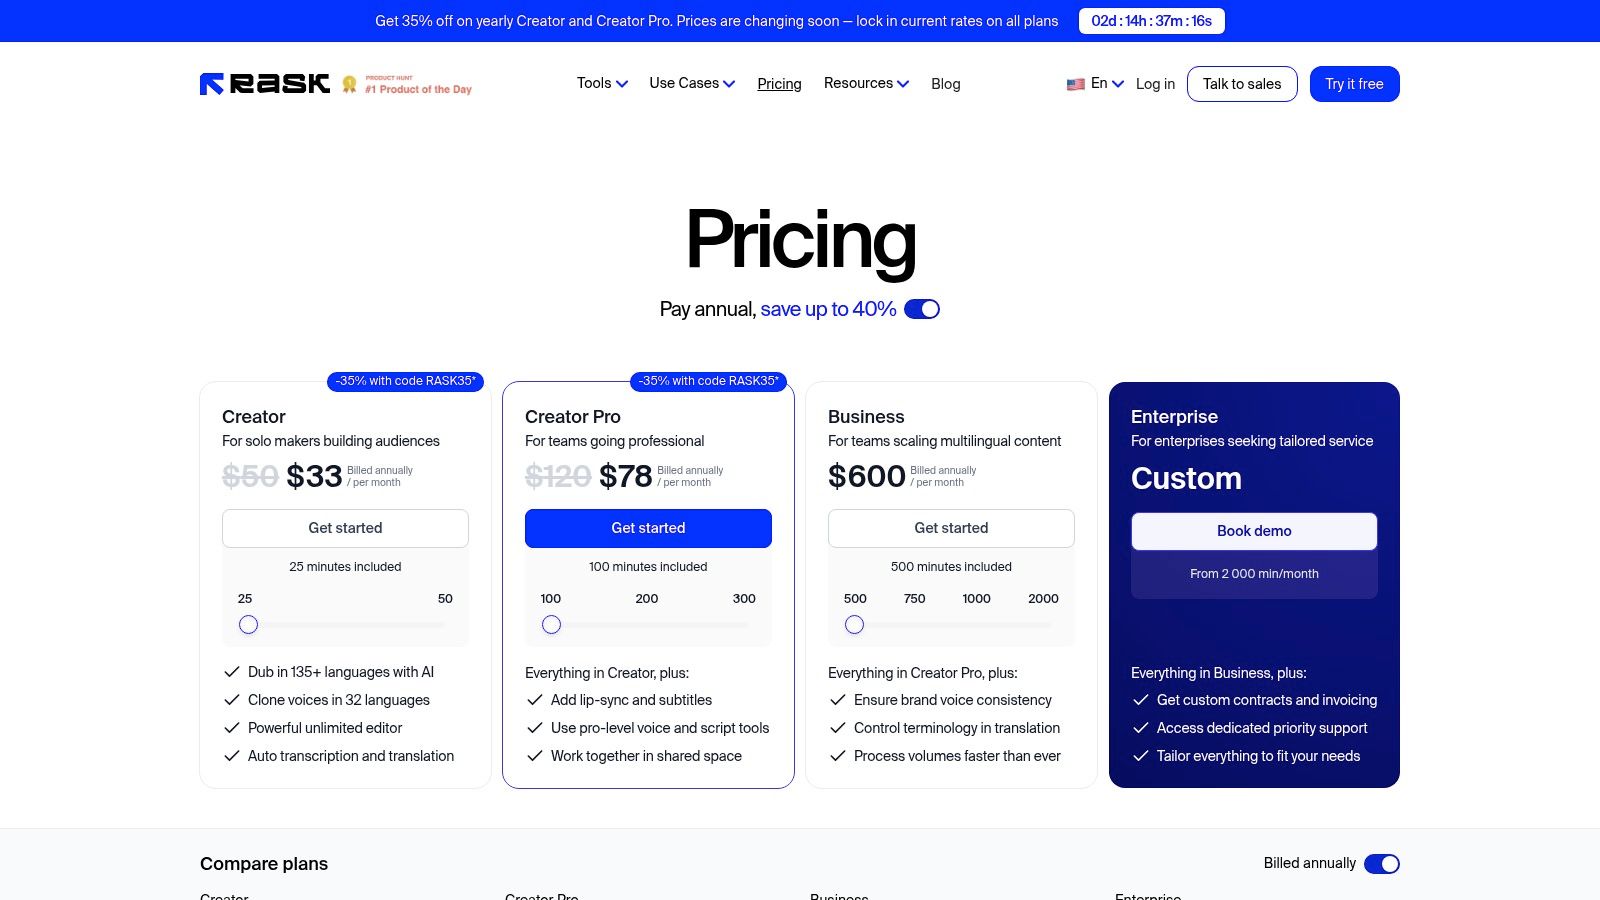The image size is (1600, 900).
Task: Go to the Blog menu item
Action: pos(945,84)
